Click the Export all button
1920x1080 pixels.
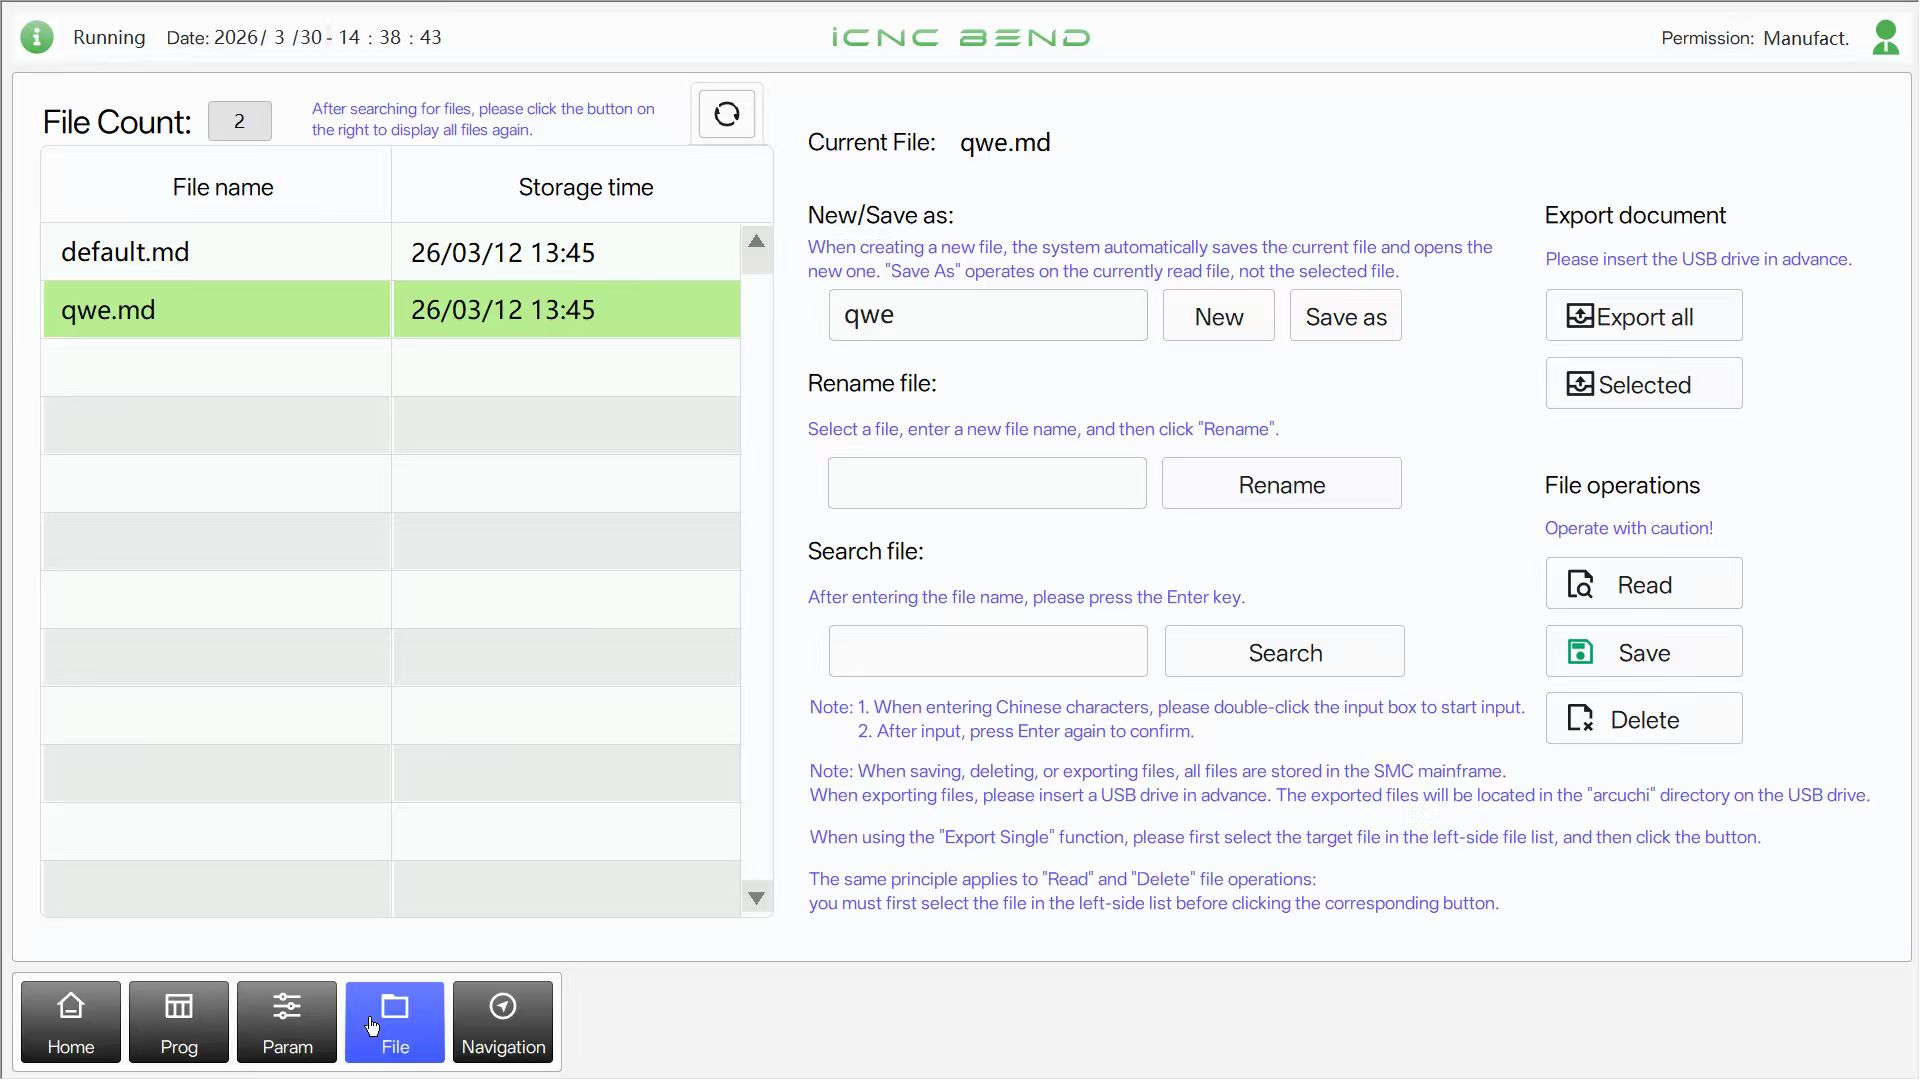[1643, 316]
